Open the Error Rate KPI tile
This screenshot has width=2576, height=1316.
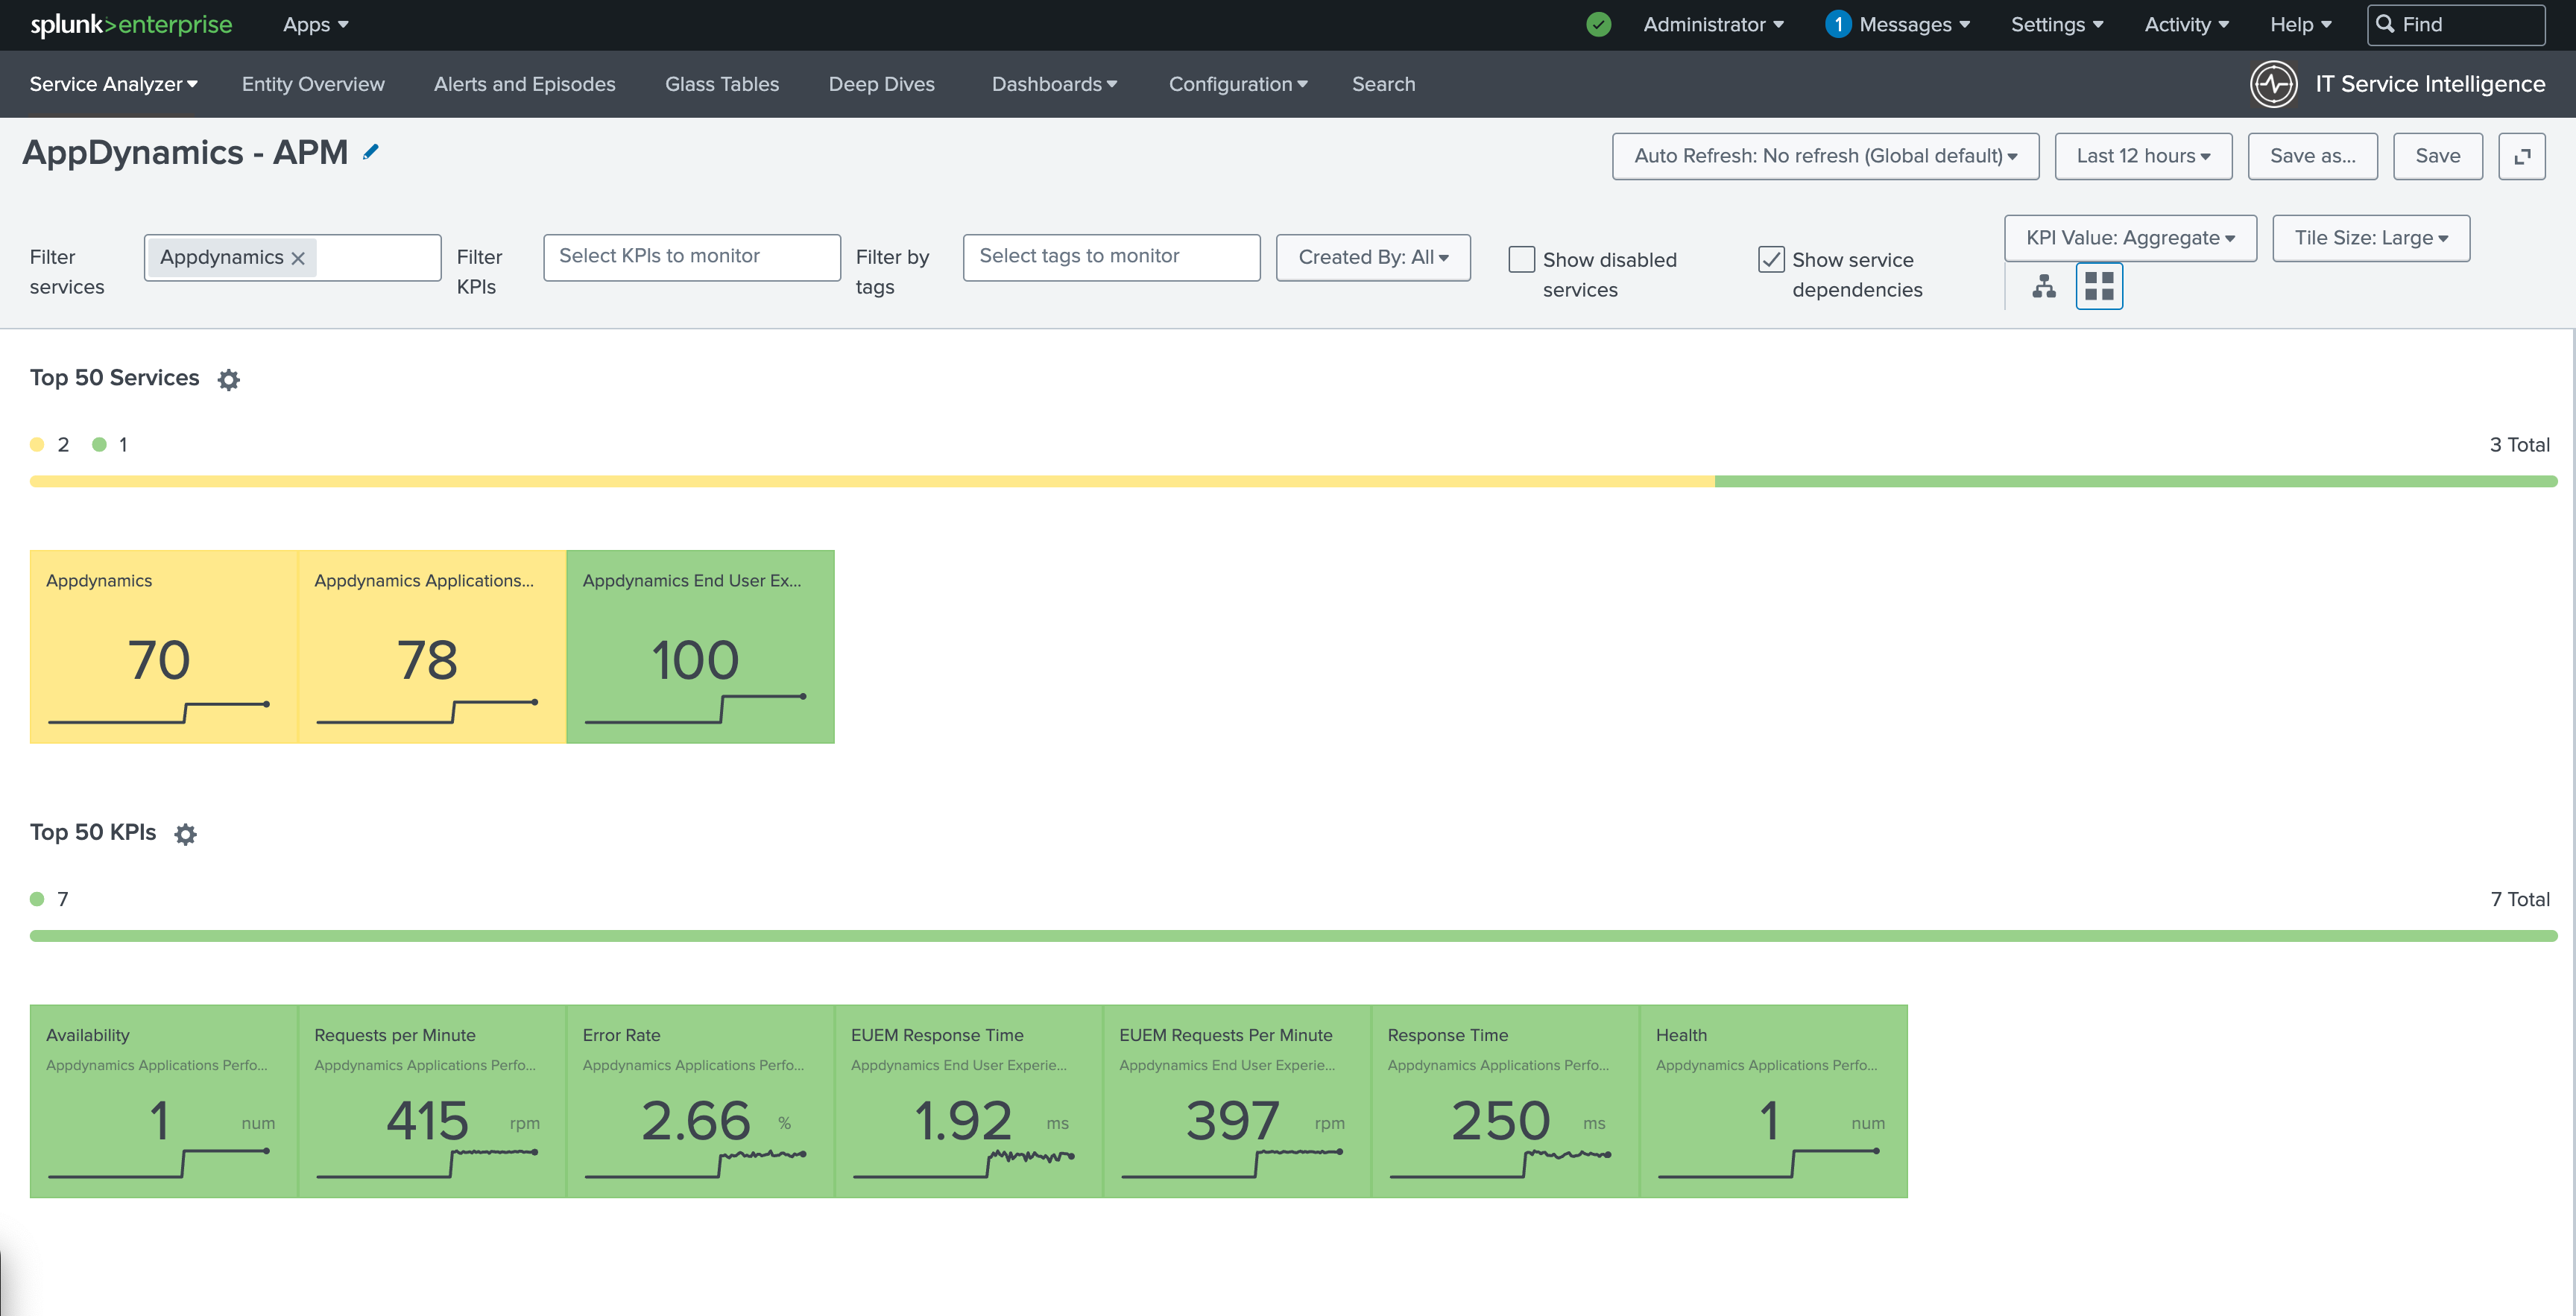tap(700, 1101)
